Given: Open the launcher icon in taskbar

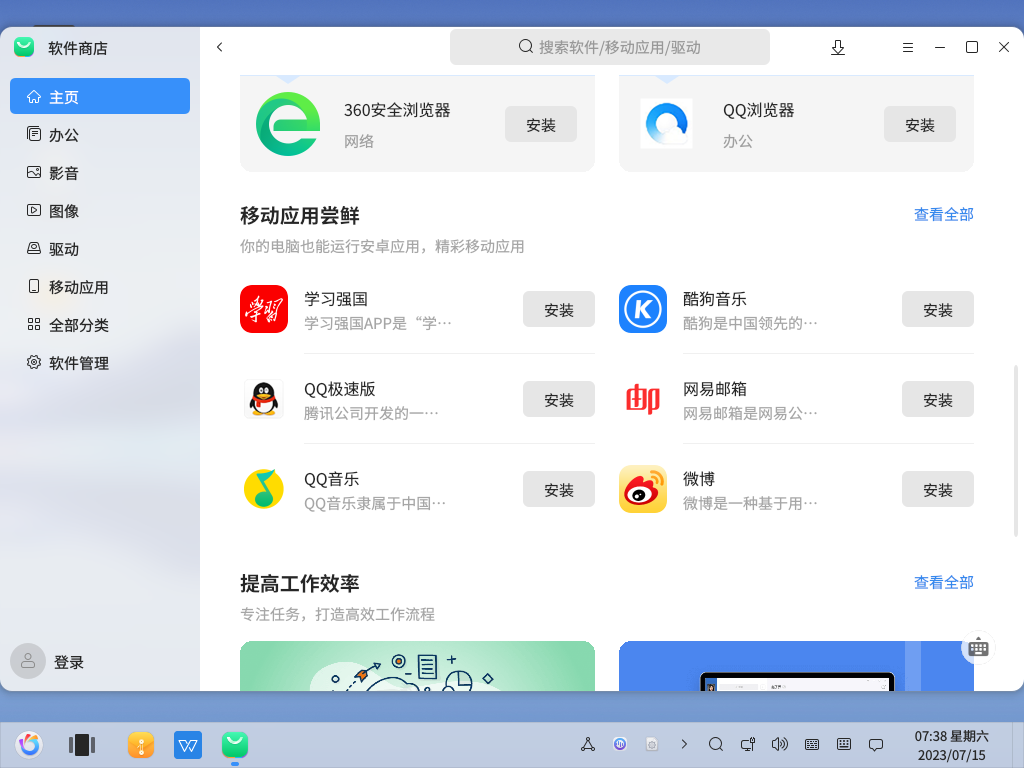Looking at the screenshot, I should [x=29, y=744].
